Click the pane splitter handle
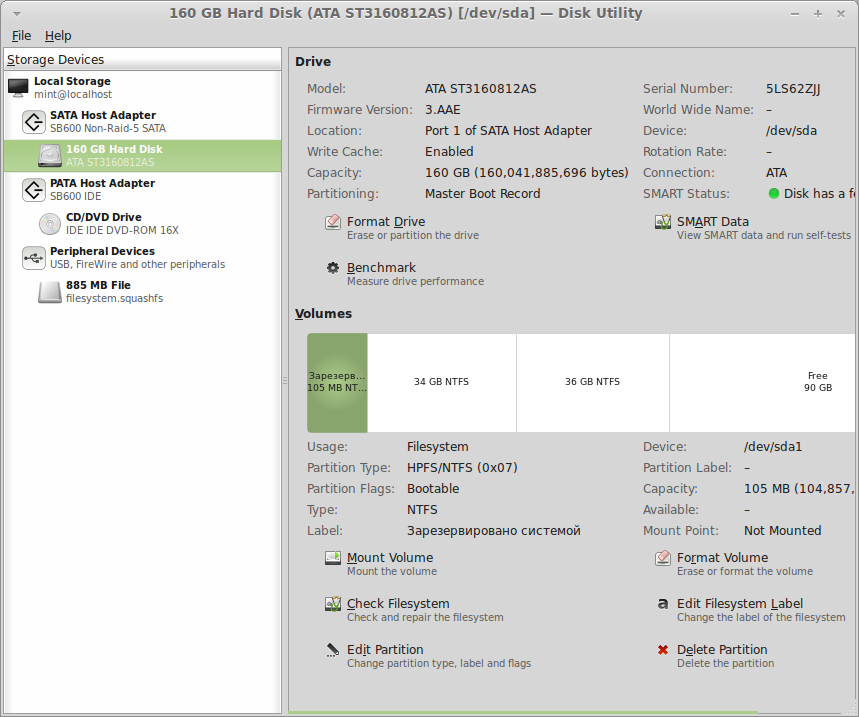The height and width of the screenshot is (717, 859). point(285,380)
